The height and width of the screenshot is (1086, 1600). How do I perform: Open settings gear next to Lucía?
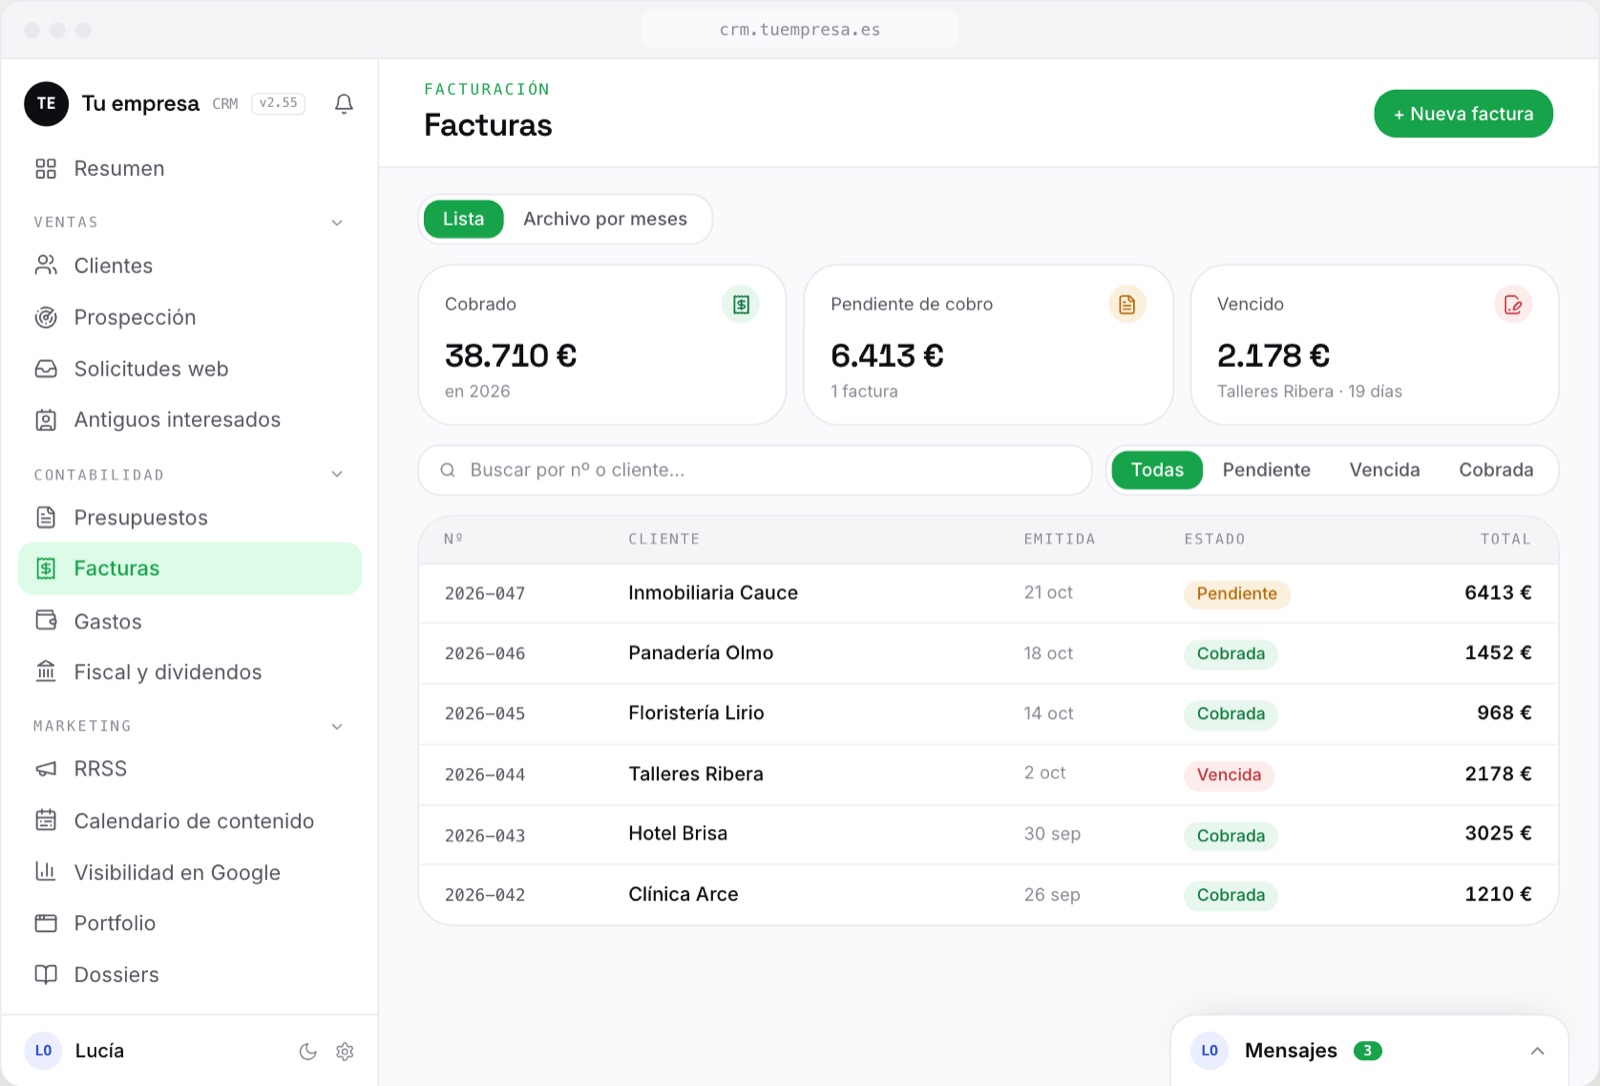tap(345, 1051)
